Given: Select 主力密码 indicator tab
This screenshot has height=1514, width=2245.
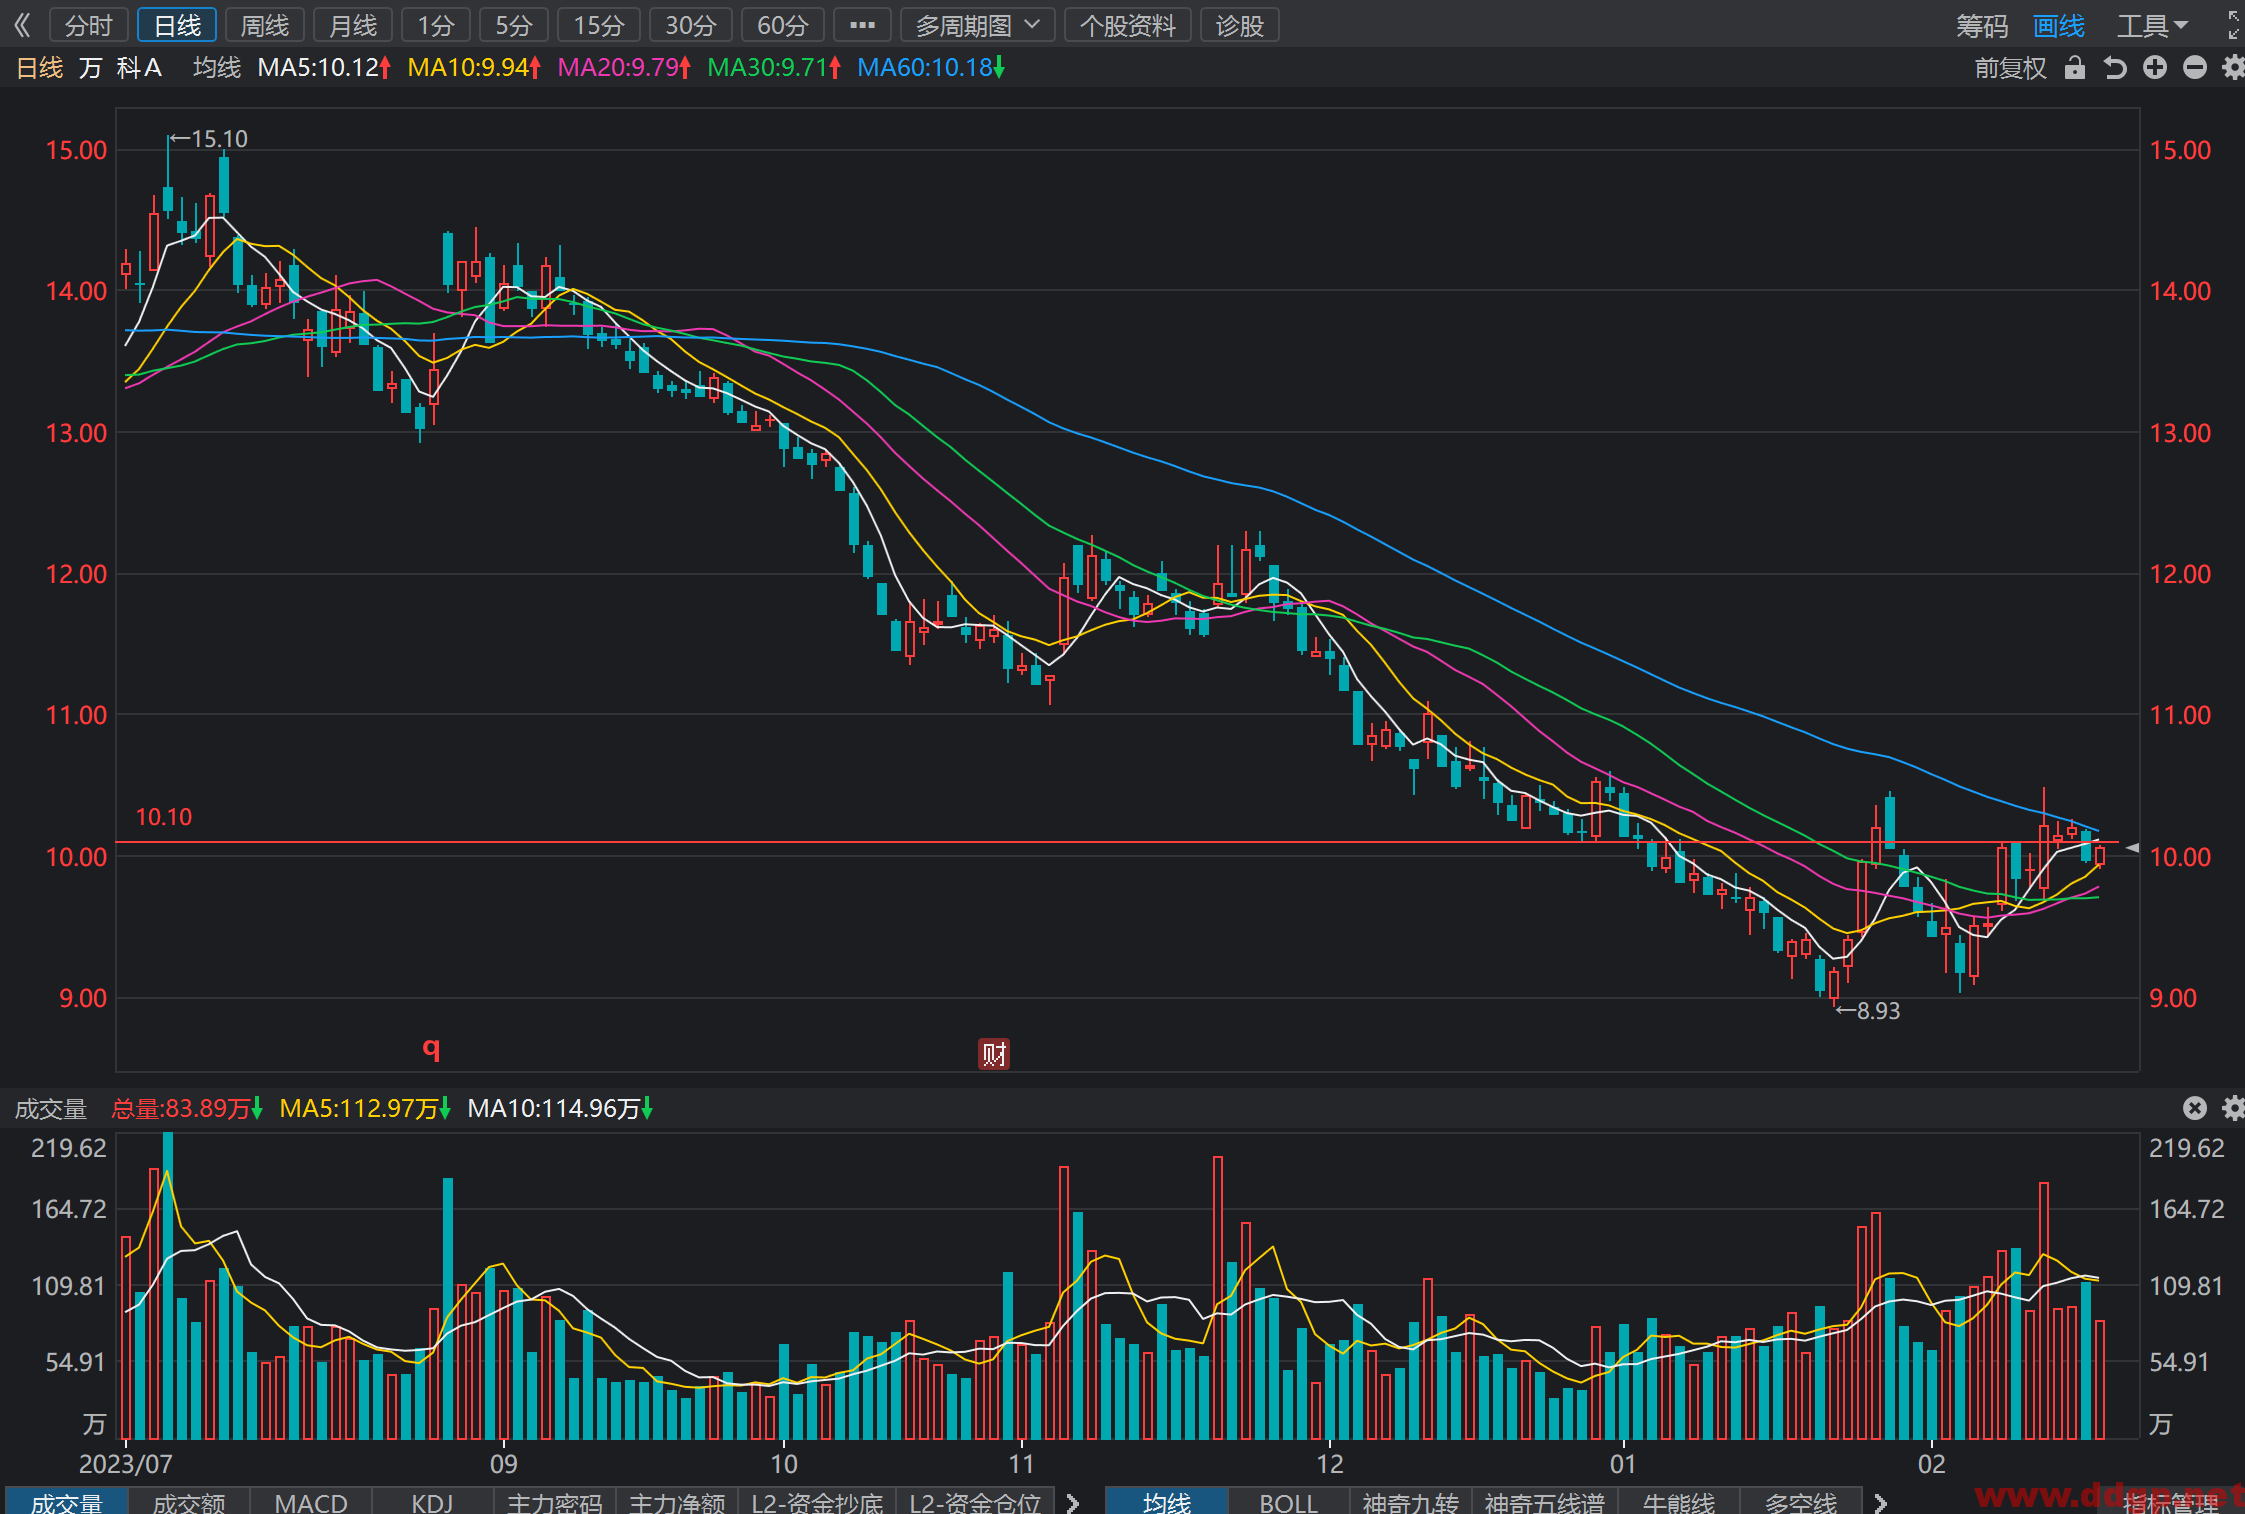Looking at the screenshot, I should pos(555,1502).
